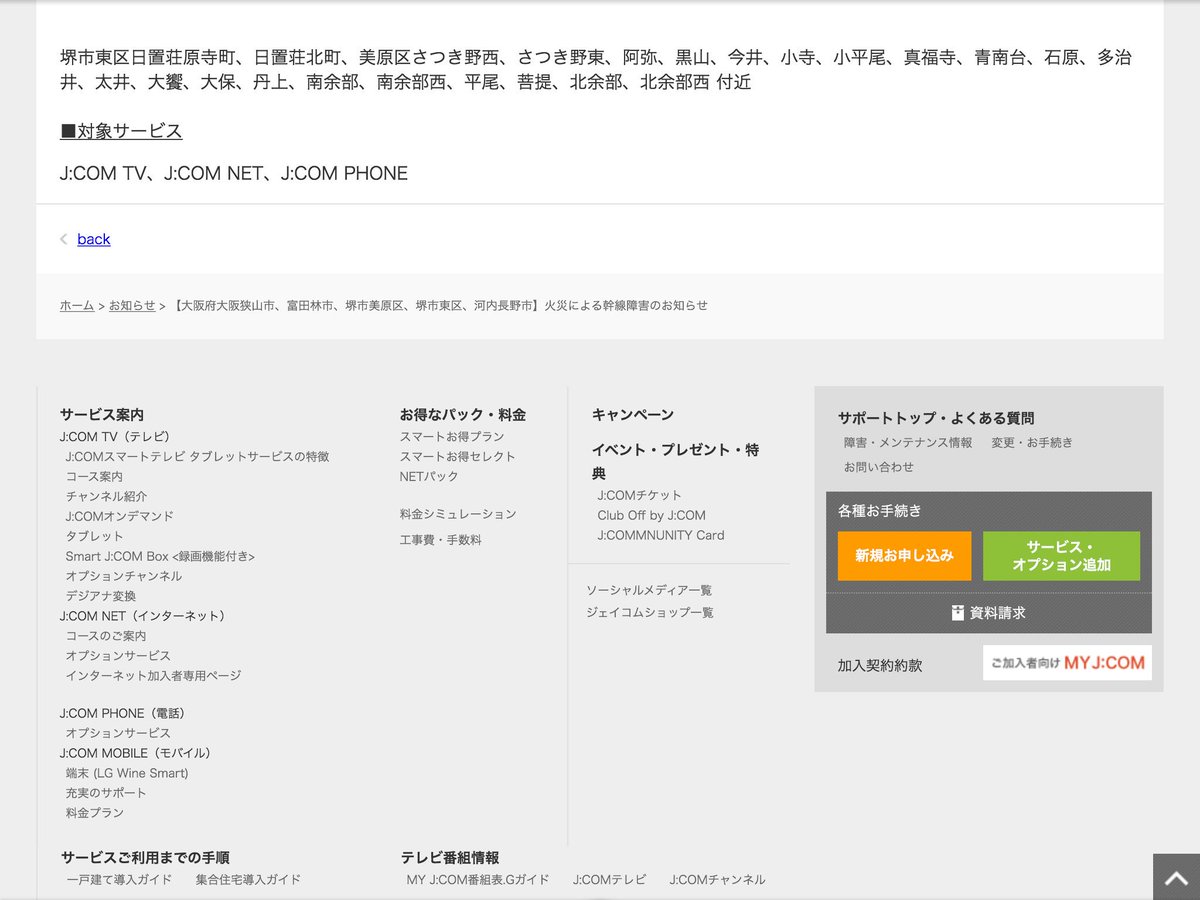Screen dimensions: 1200x900
Task: Click サービス・オプション追加 green button
Action: [x=1061, y=556]
